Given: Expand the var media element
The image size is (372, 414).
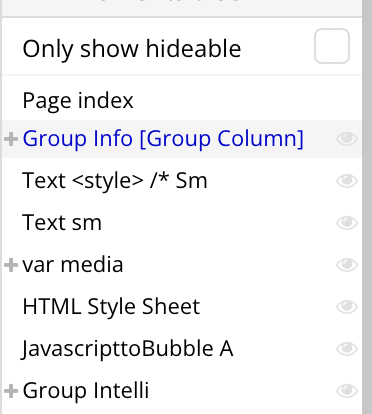Looking at the screenshot, I should 11,265.
